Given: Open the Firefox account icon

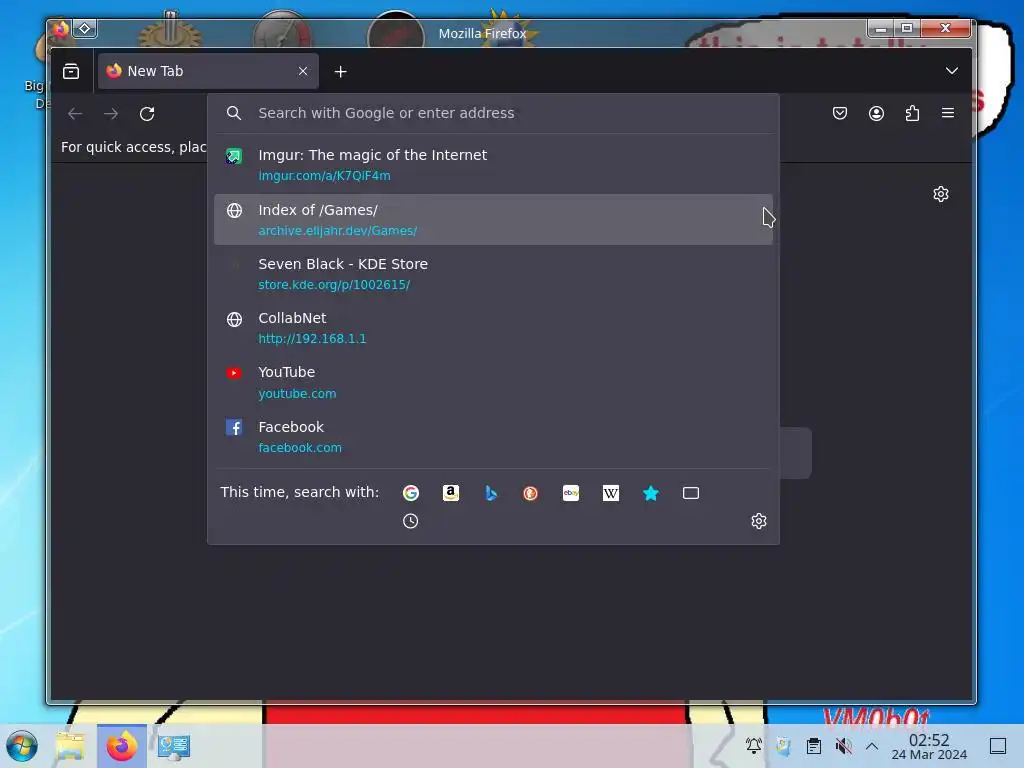Looking at the screenshot, I should click(876, 113).
